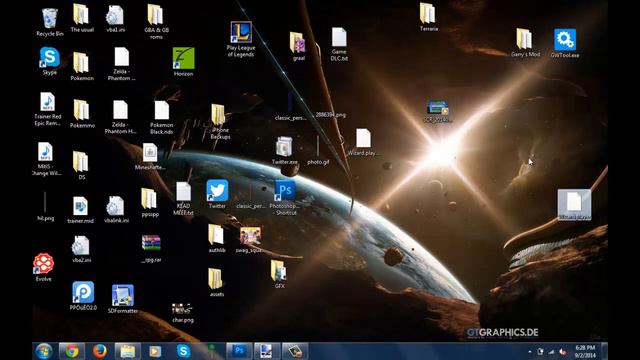Image resolution: width=640 pixels, height=360 pixels.
Task: Select the char.png image
Action: click(x=182, y=313)
